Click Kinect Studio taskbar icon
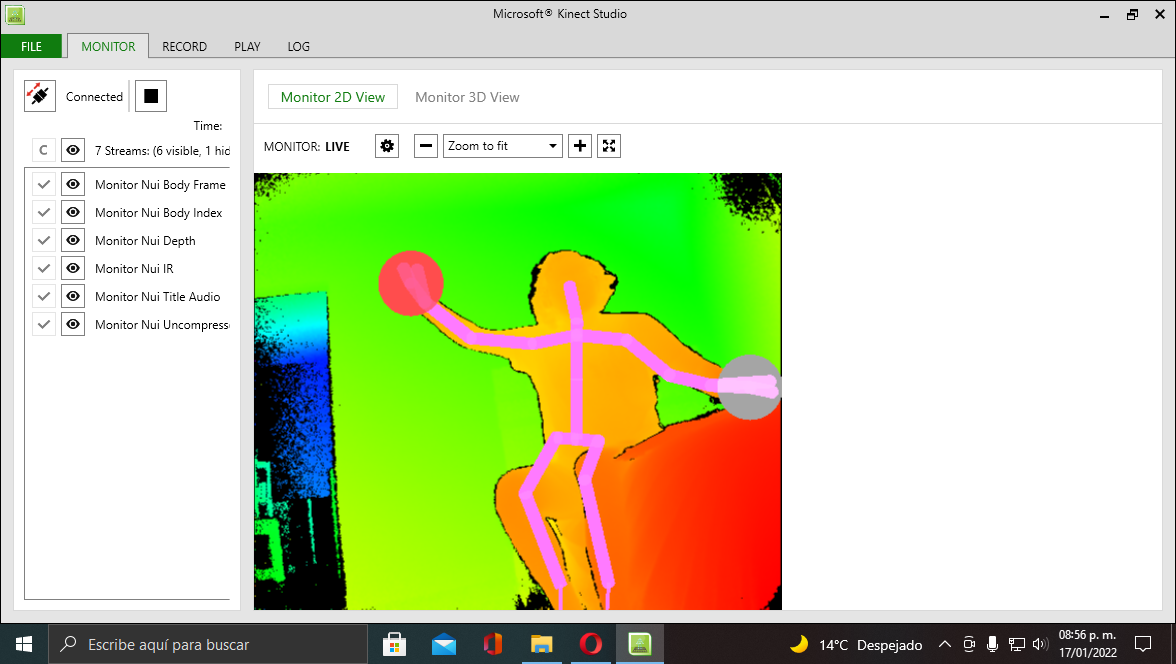1176x664 pixels. [640, 644]
